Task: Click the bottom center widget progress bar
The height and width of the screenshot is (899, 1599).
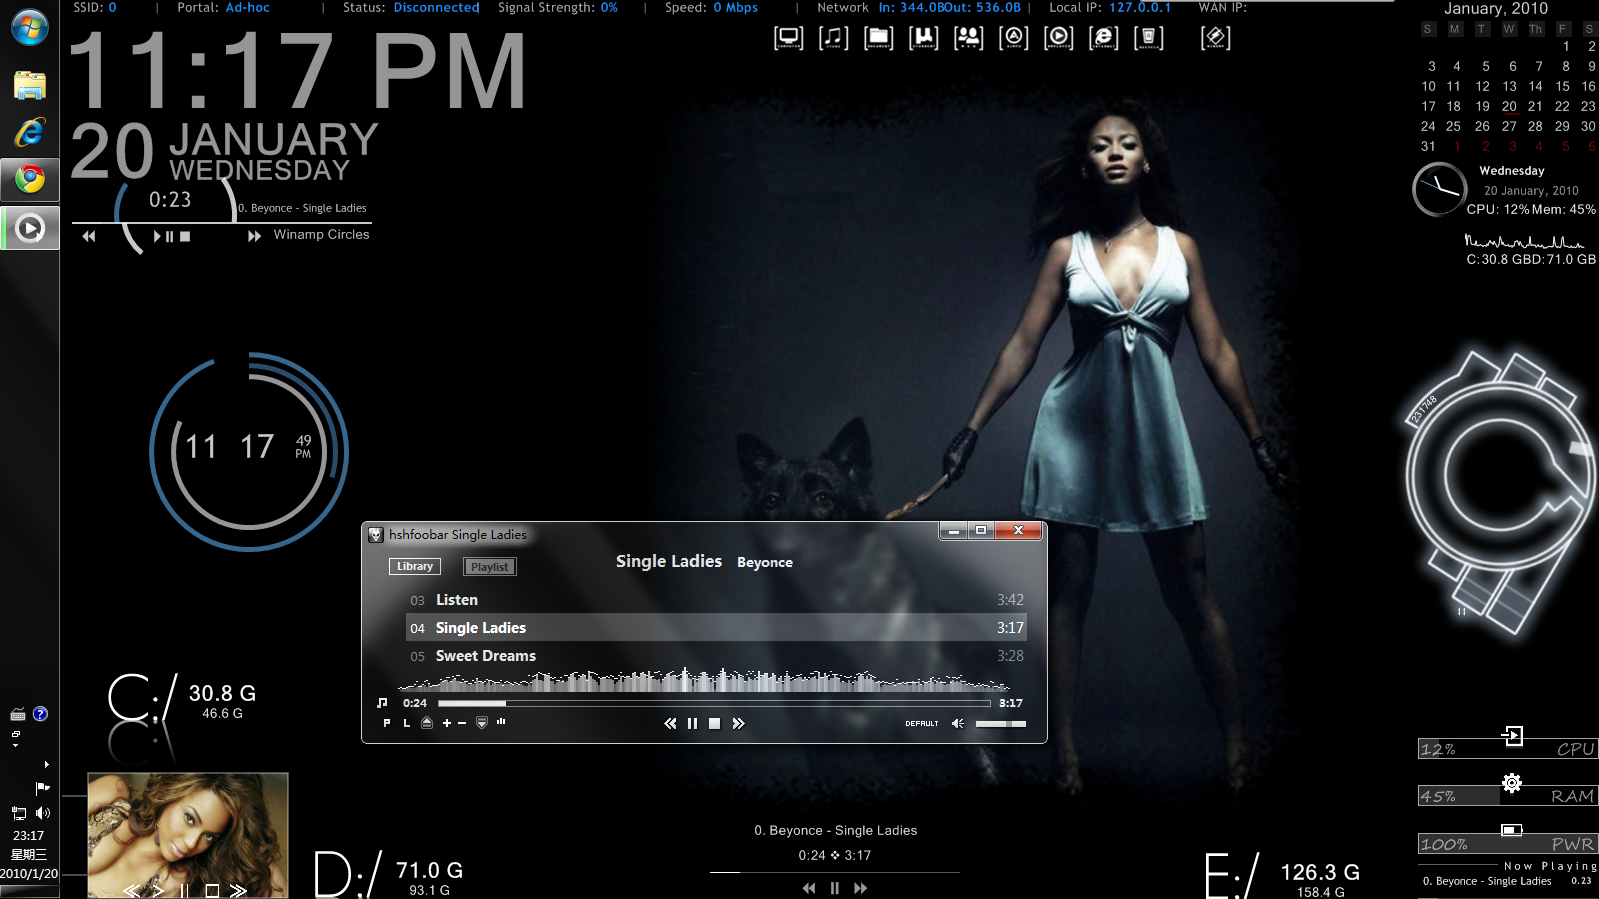Action: (835, 872)
